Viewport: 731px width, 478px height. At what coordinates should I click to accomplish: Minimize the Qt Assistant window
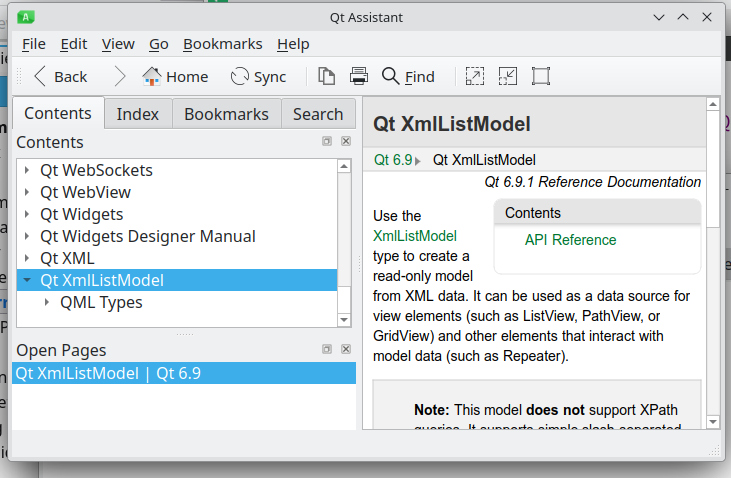659,17
